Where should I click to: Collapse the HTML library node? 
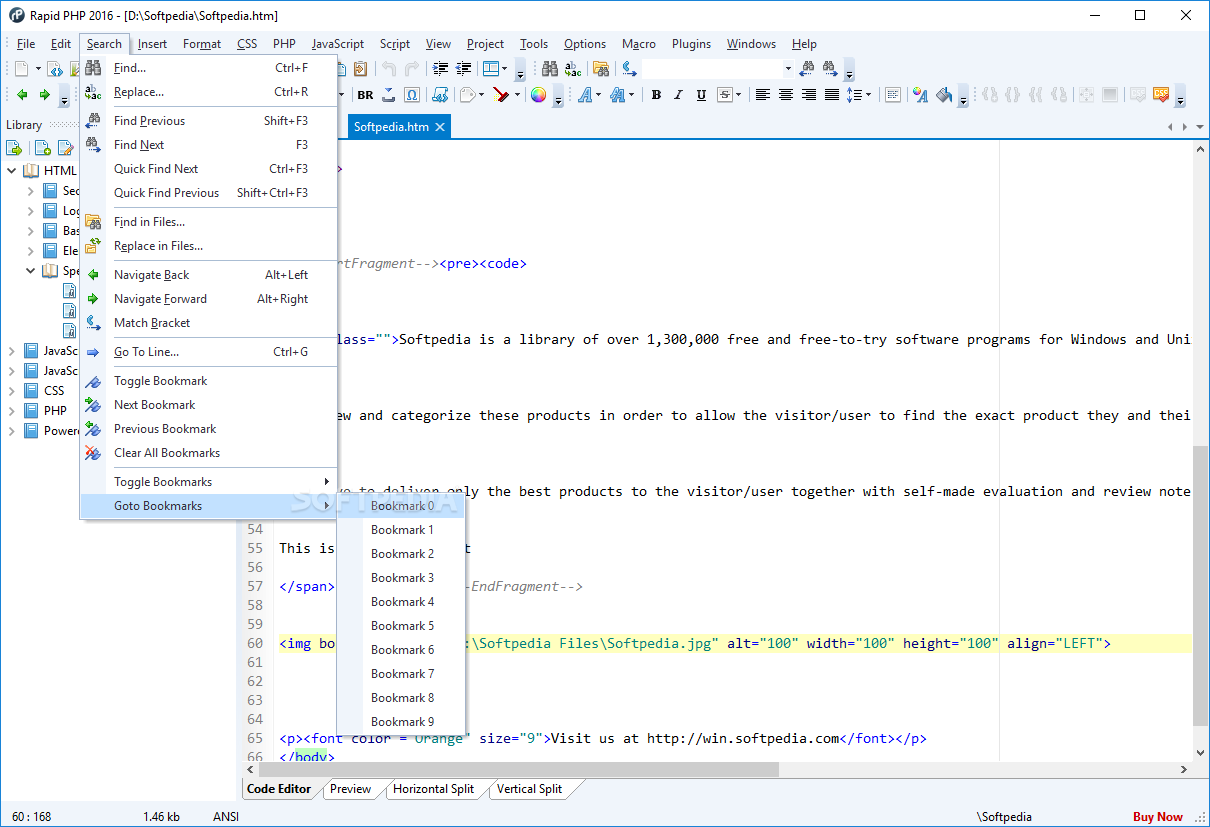(12, 171)
